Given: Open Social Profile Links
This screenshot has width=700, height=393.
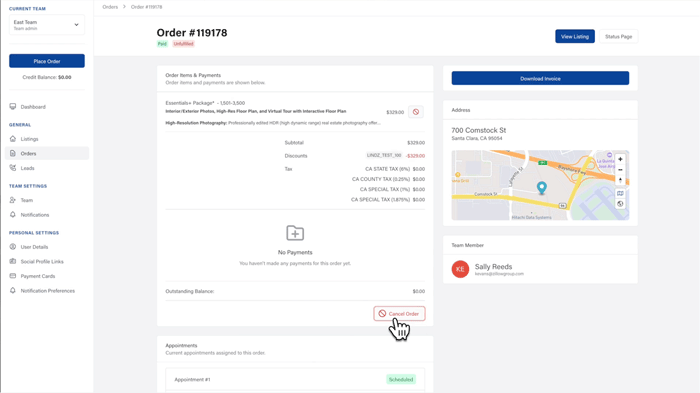Looking at the screenshot, I should tap(42, 261).
